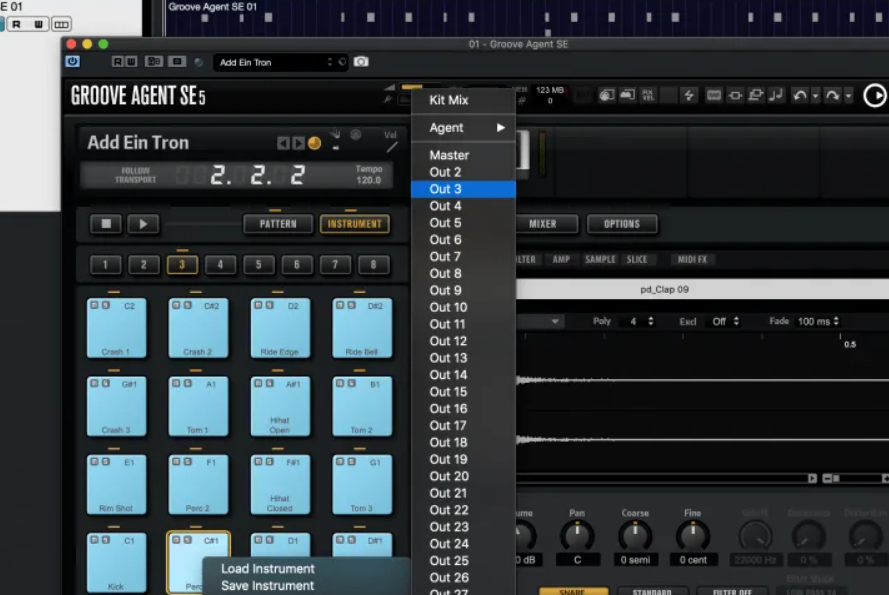Toggle mute on the Tom 3 pad

[340, 462]
